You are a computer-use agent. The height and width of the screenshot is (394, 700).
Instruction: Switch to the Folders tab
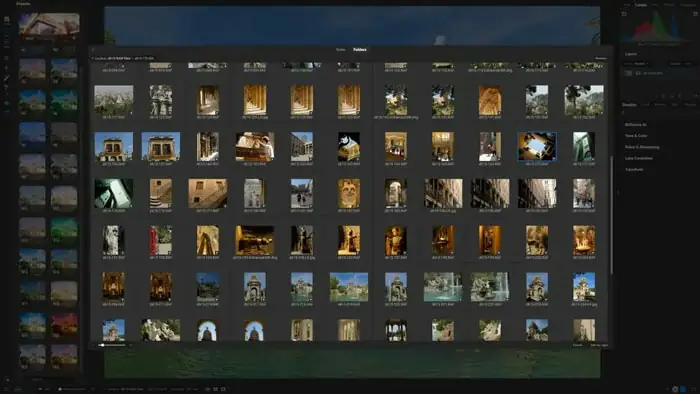point(360,50)
